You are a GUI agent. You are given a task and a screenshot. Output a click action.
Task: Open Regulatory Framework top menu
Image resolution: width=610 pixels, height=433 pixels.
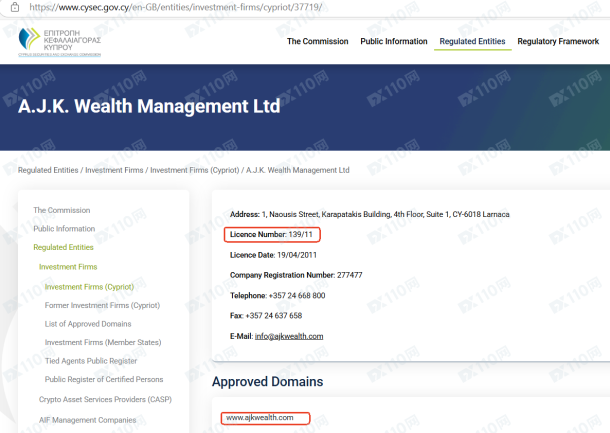tap(559, 42)
